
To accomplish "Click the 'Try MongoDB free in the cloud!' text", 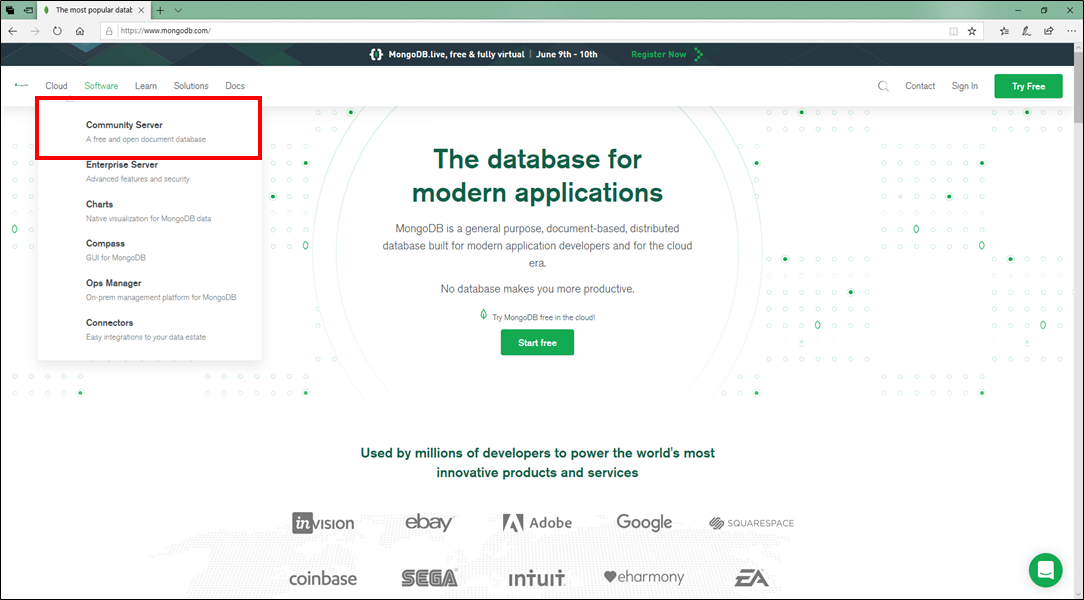I will pyautogui.click(x=543, y=317).
